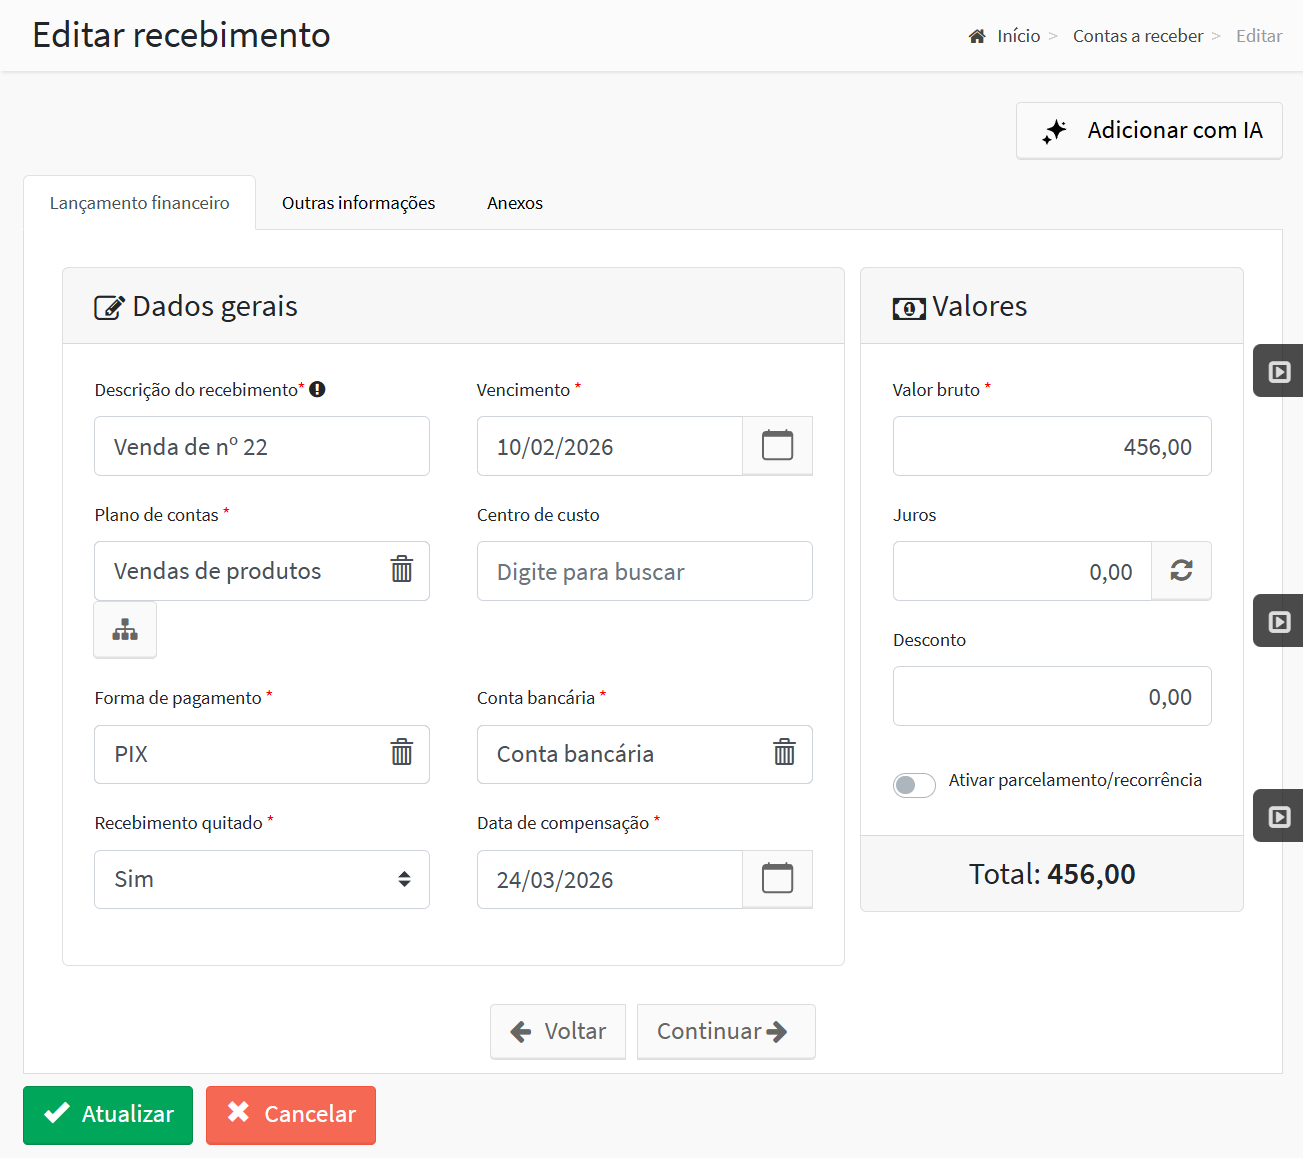The image size is (1303, 1158).
Task: Open the video tutorial beside the Valores header
Action: (1279, 371)
